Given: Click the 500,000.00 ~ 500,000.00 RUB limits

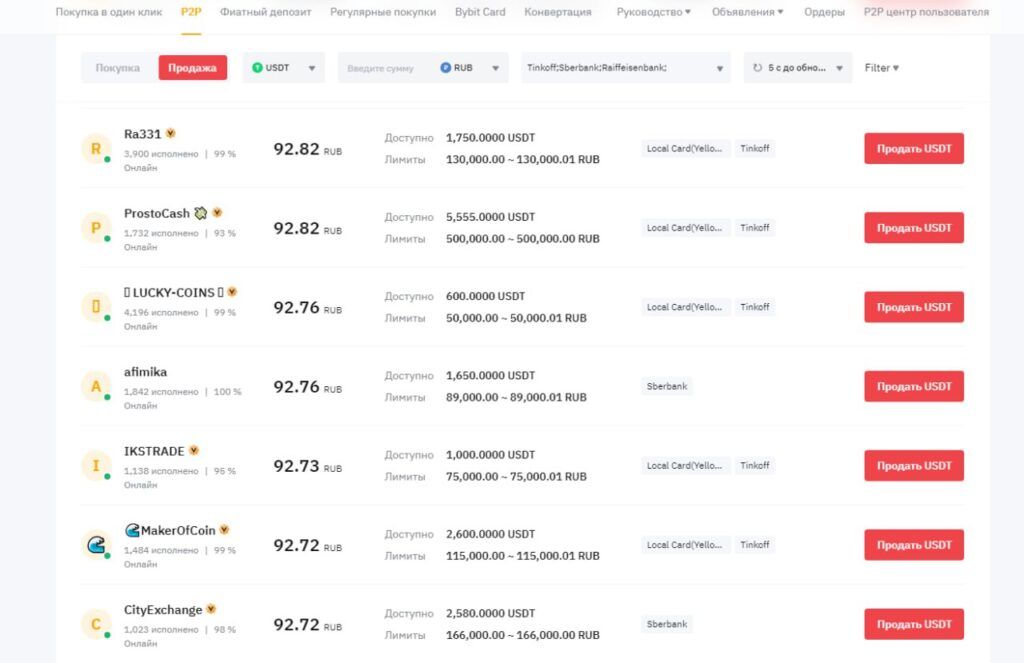Looking at the screenshot, I should pos(522,239).
